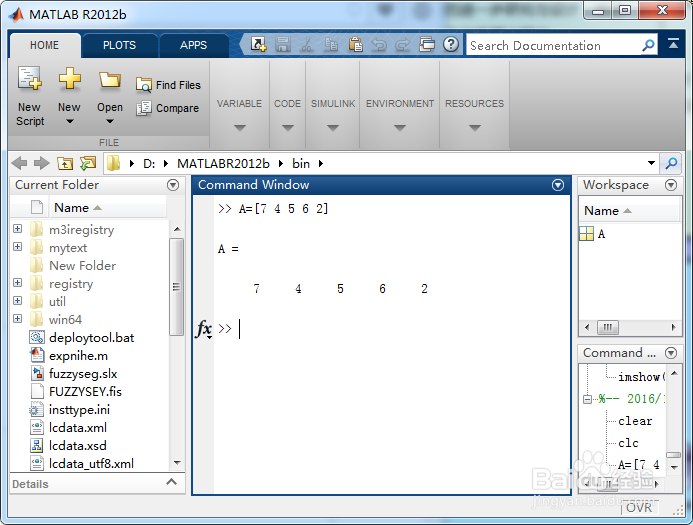This screenshot has height=525, width=693.
Task: Expand the ENVIRONMENT section
Action: (400, 128)
